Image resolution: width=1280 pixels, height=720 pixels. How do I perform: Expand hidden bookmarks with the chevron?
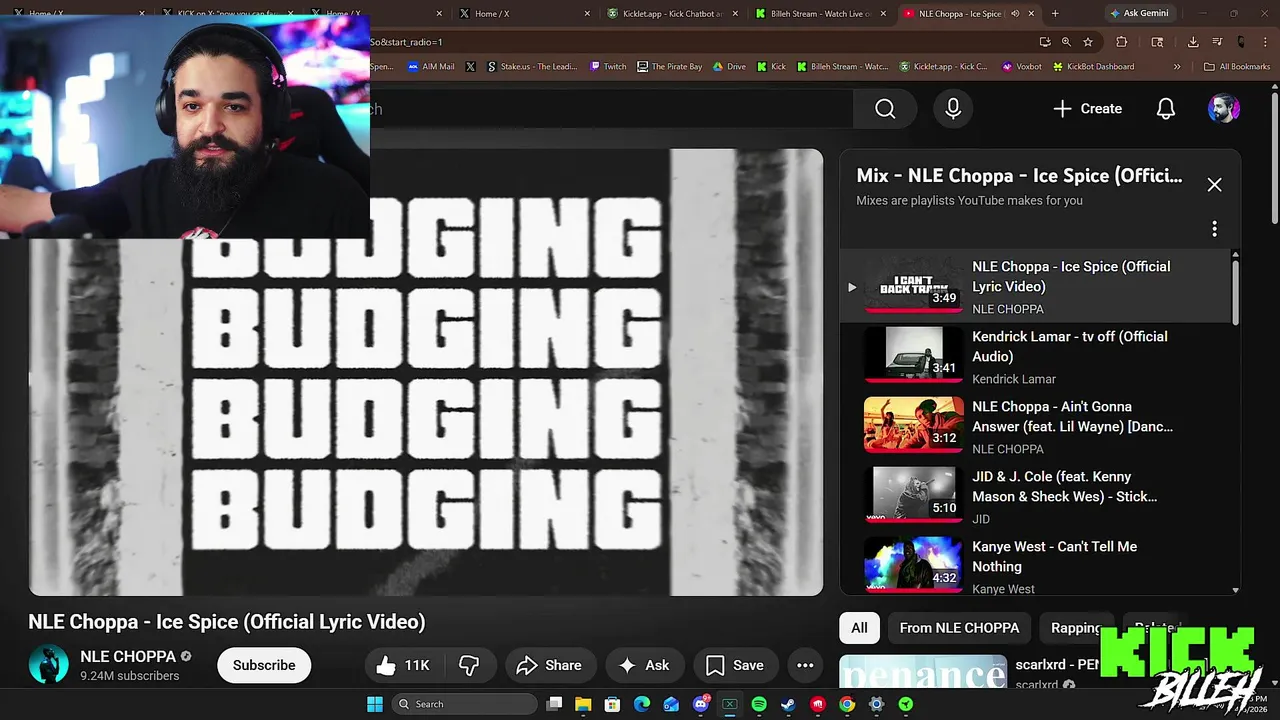[x=1177, y=67]
